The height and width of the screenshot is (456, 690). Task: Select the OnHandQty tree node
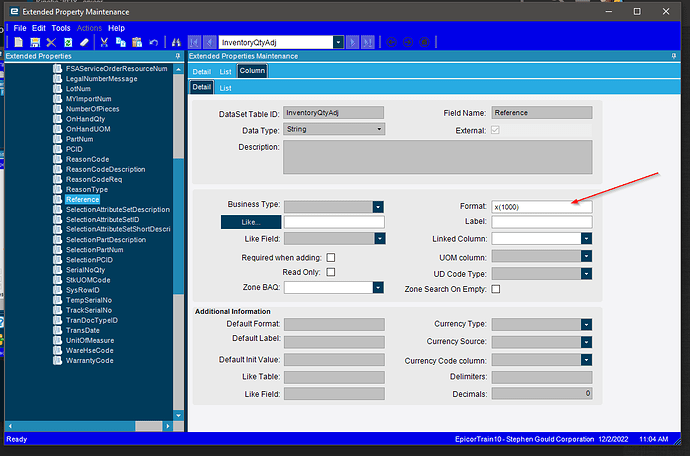point(85,119)
